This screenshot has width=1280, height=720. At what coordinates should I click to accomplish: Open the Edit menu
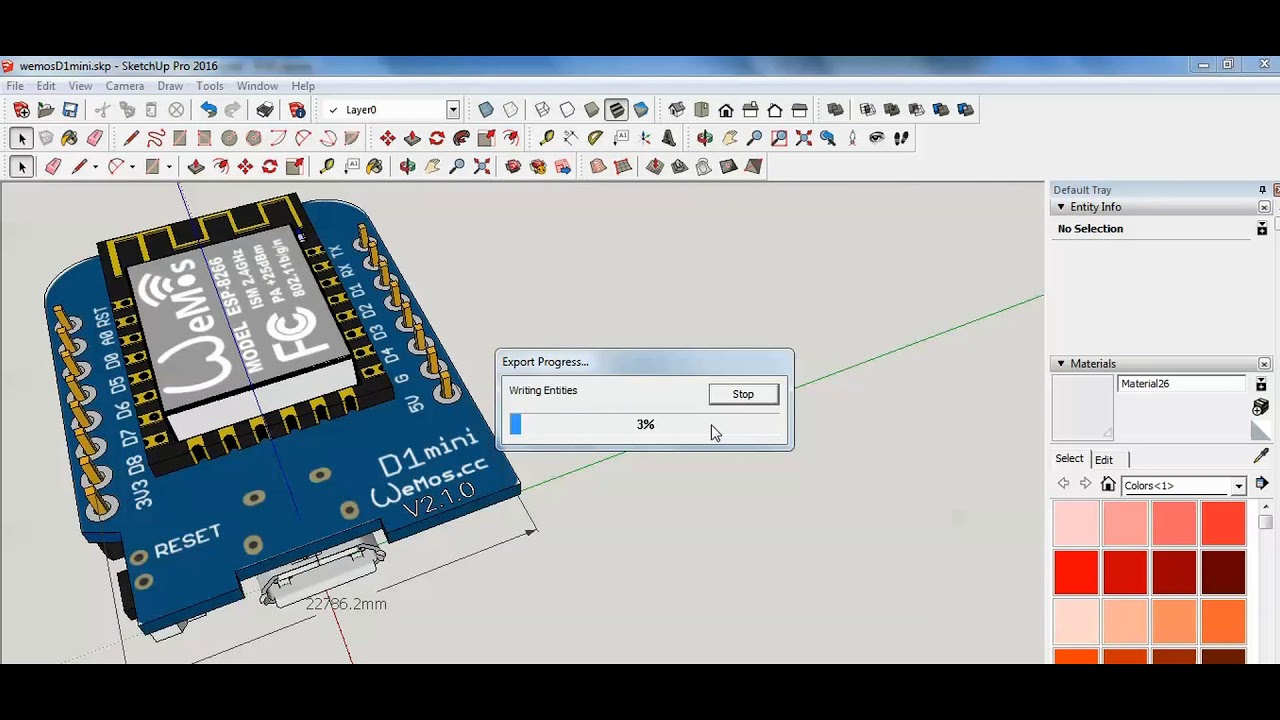[46, 86]
